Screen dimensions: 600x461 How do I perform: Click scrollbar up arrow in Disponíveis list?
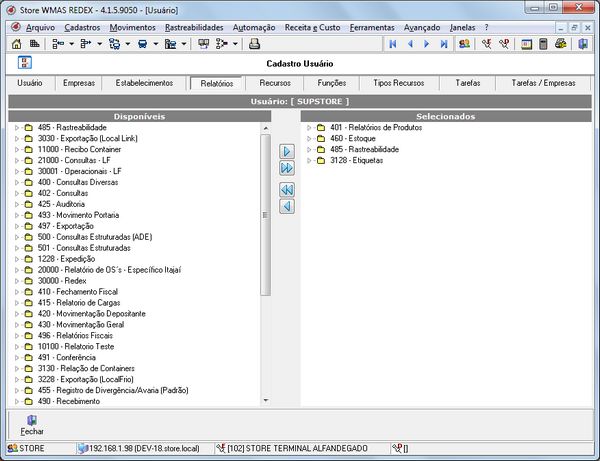[266, 128]
